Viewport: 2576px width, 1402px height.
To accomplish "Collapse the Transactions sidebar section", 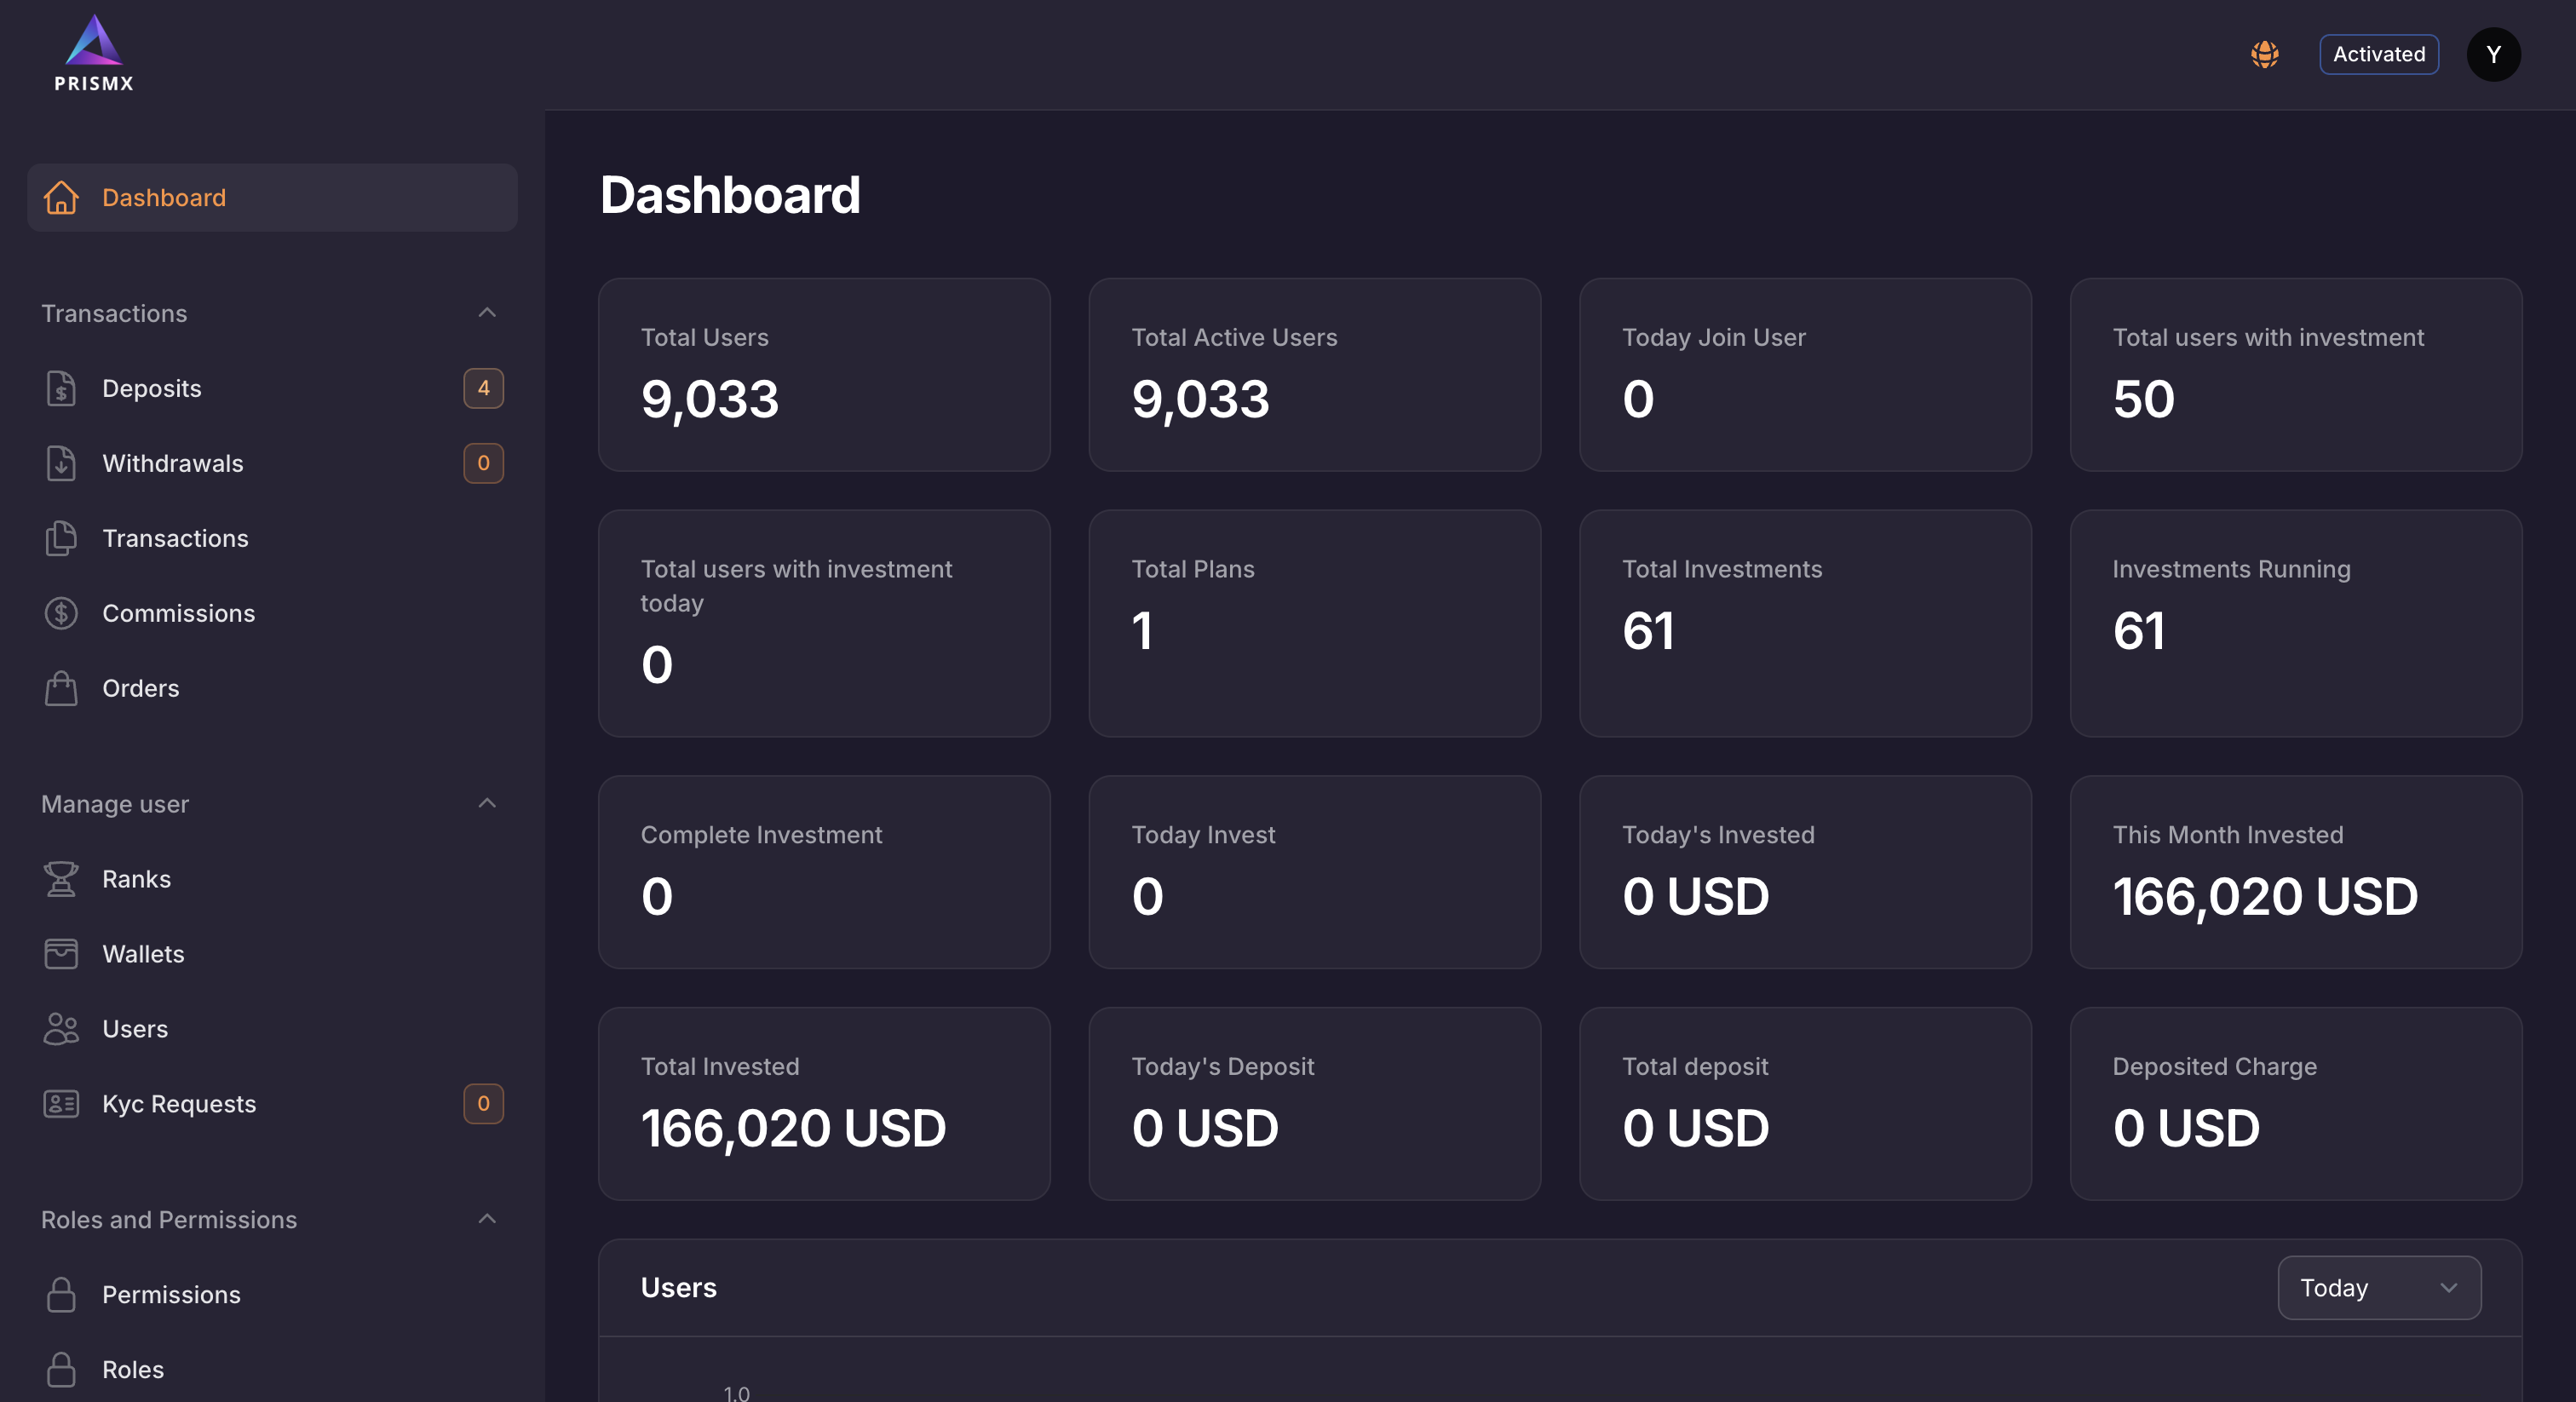I will [x=487, y=313].
